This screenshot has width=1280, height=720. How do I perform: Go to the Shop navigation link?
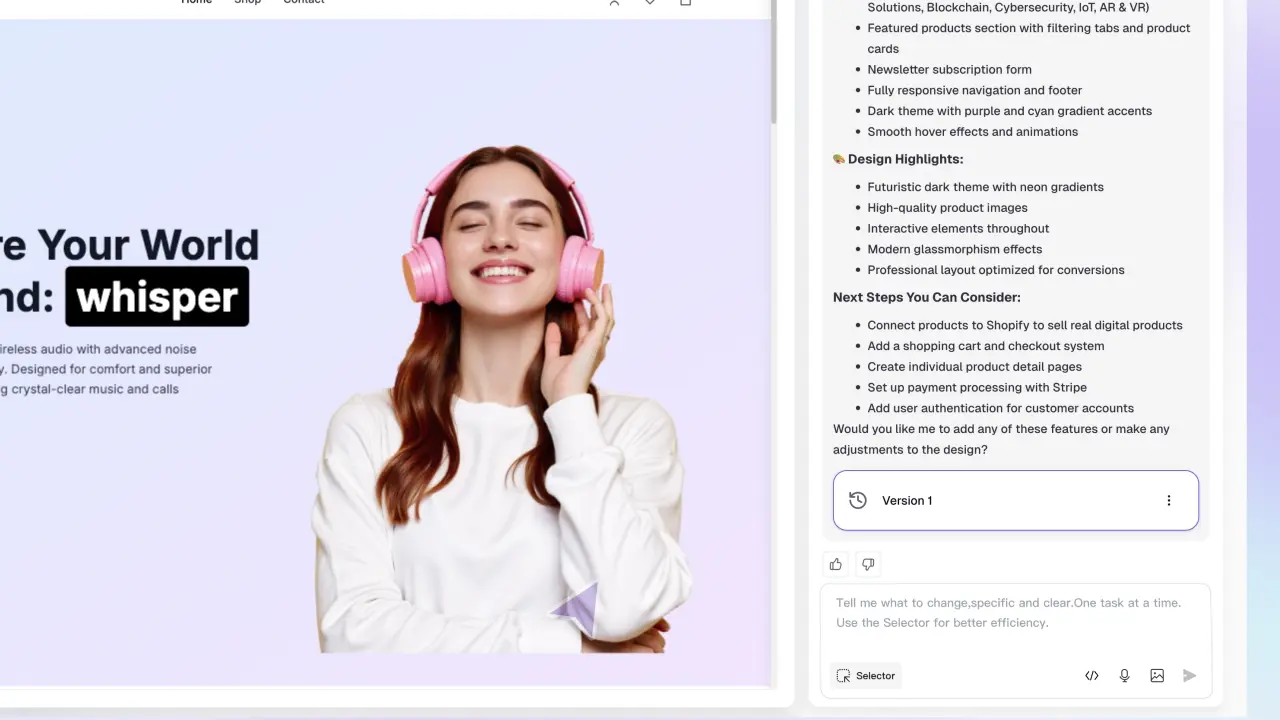247,3
